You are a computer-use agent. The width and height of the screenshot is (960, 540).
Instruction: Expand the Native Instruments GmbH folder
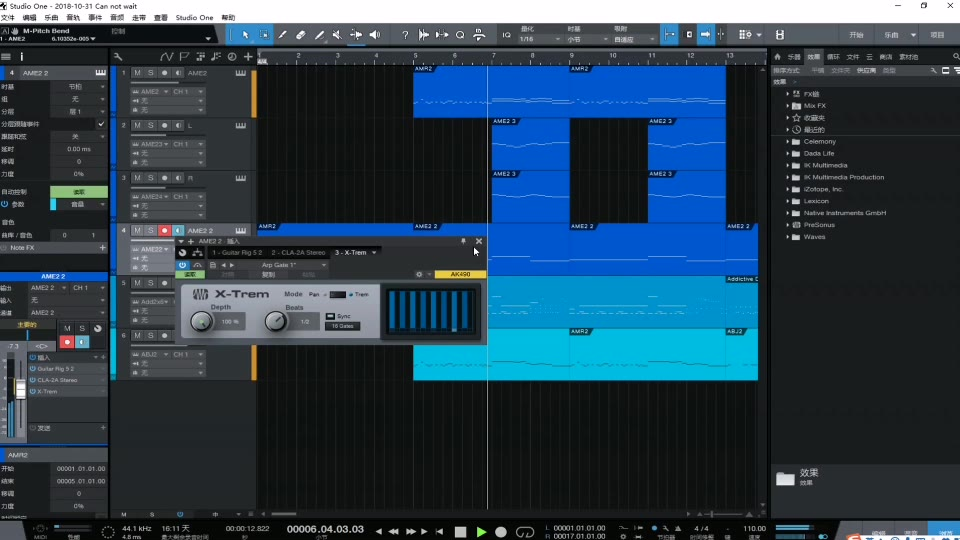[x=788, y=213]
